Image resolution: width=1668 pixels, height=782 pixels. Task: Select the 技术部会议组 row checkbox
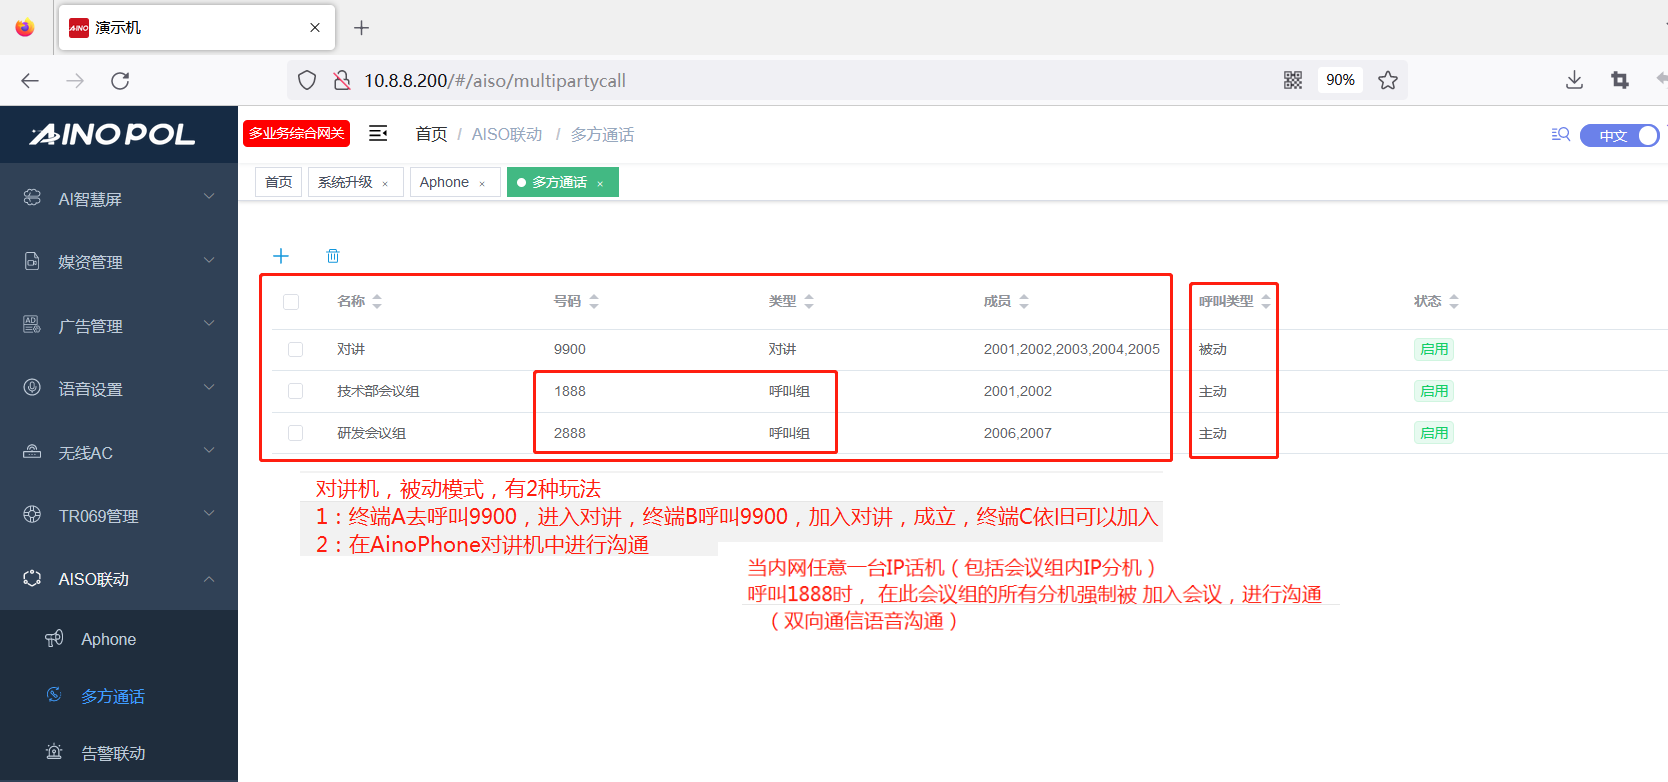coord(295,391)
